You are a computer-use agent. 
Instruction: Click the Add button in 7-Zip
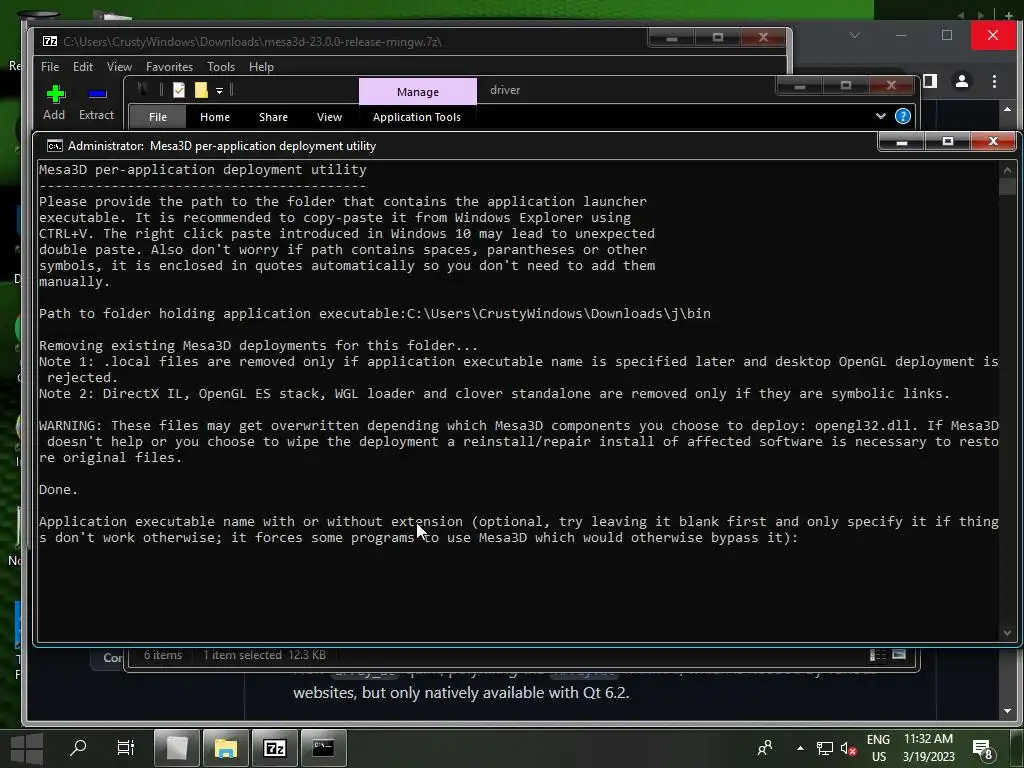coord(54,103)
